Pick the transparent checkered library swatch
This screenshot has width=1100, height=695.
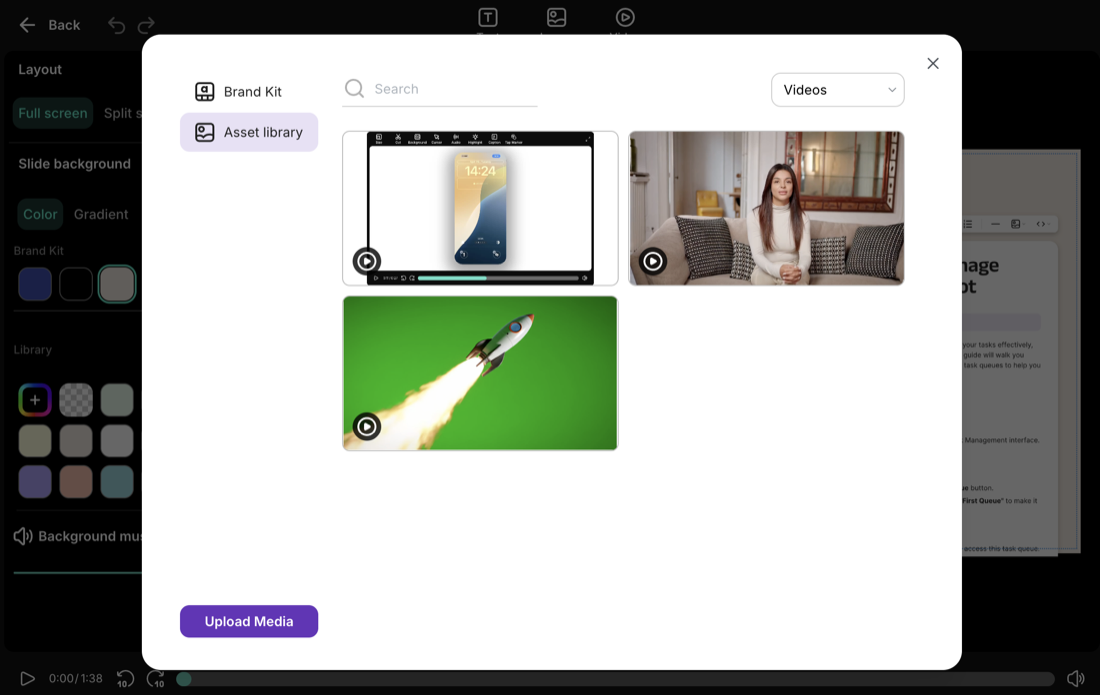(76, 400)
